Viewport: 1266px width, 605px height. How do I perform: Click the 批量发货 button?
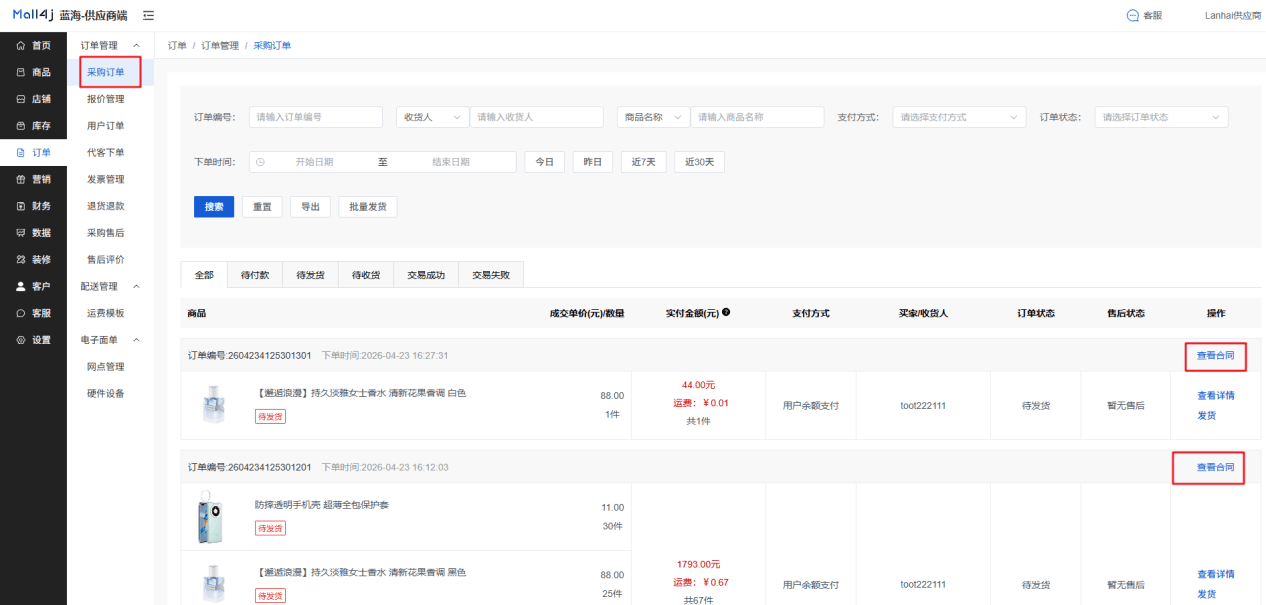pos(368,207)
